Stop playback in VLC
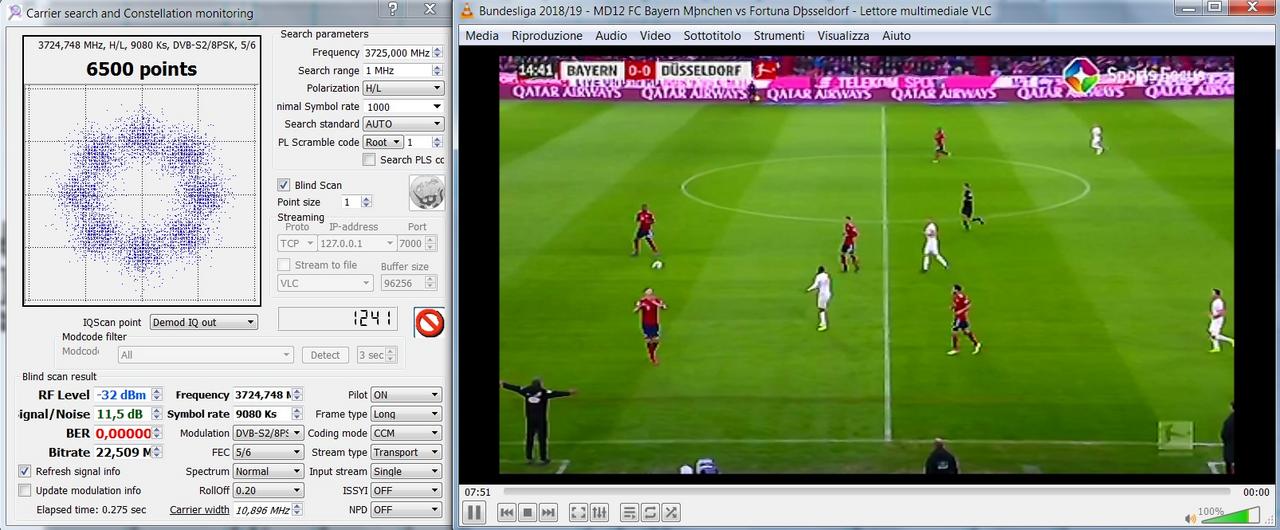This screenshot has height=530, width=1280. click(528, 512)
